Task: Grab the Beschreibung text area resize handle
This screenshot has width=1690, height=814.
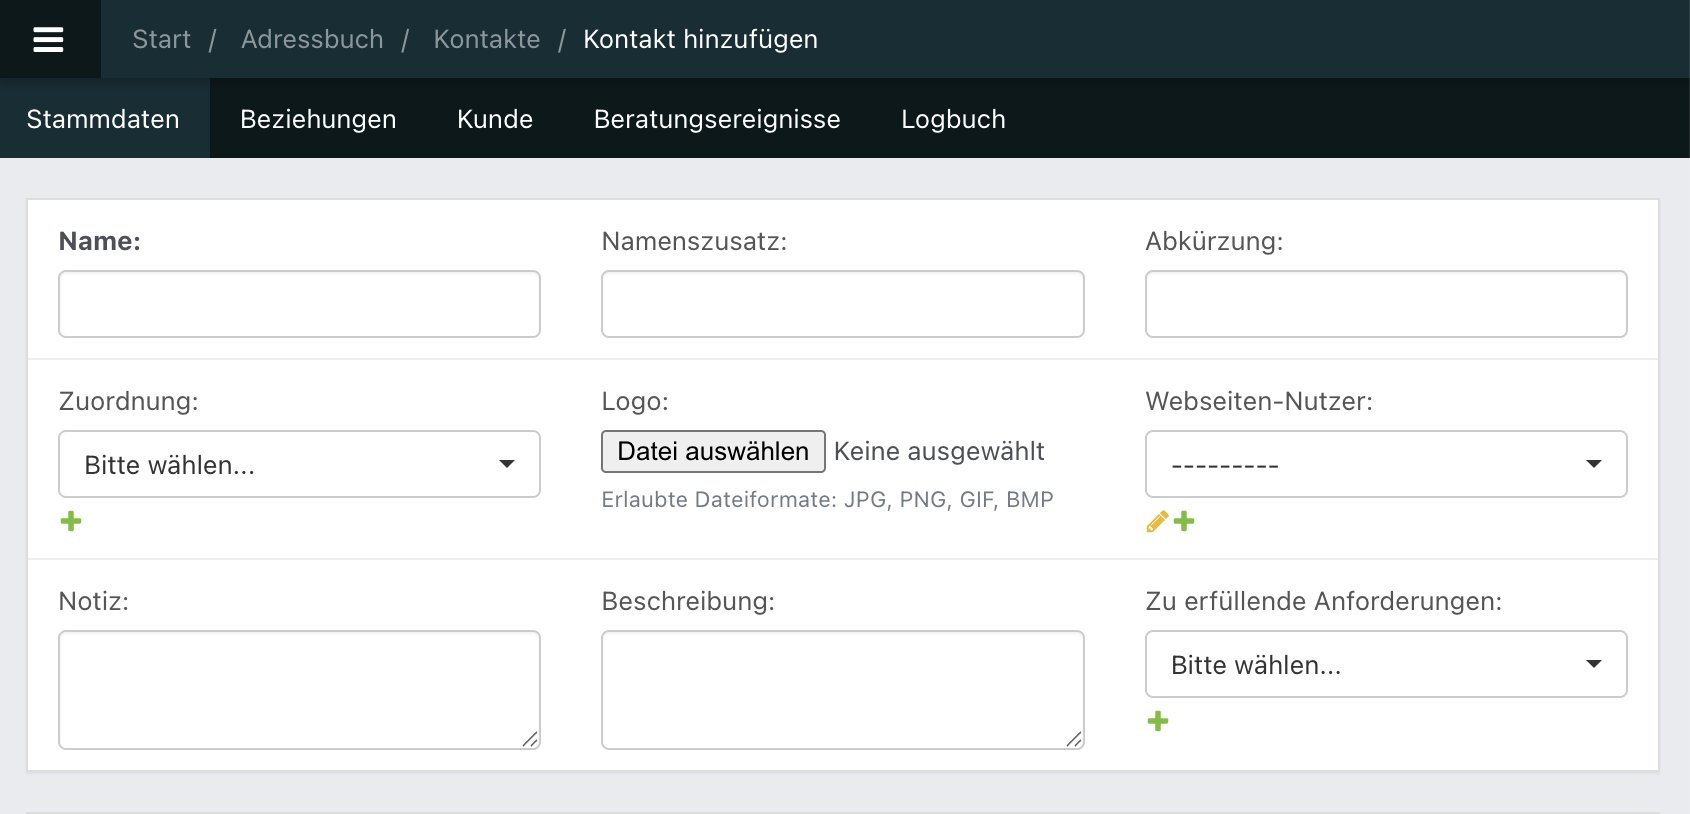Action: pos(1074,739)
